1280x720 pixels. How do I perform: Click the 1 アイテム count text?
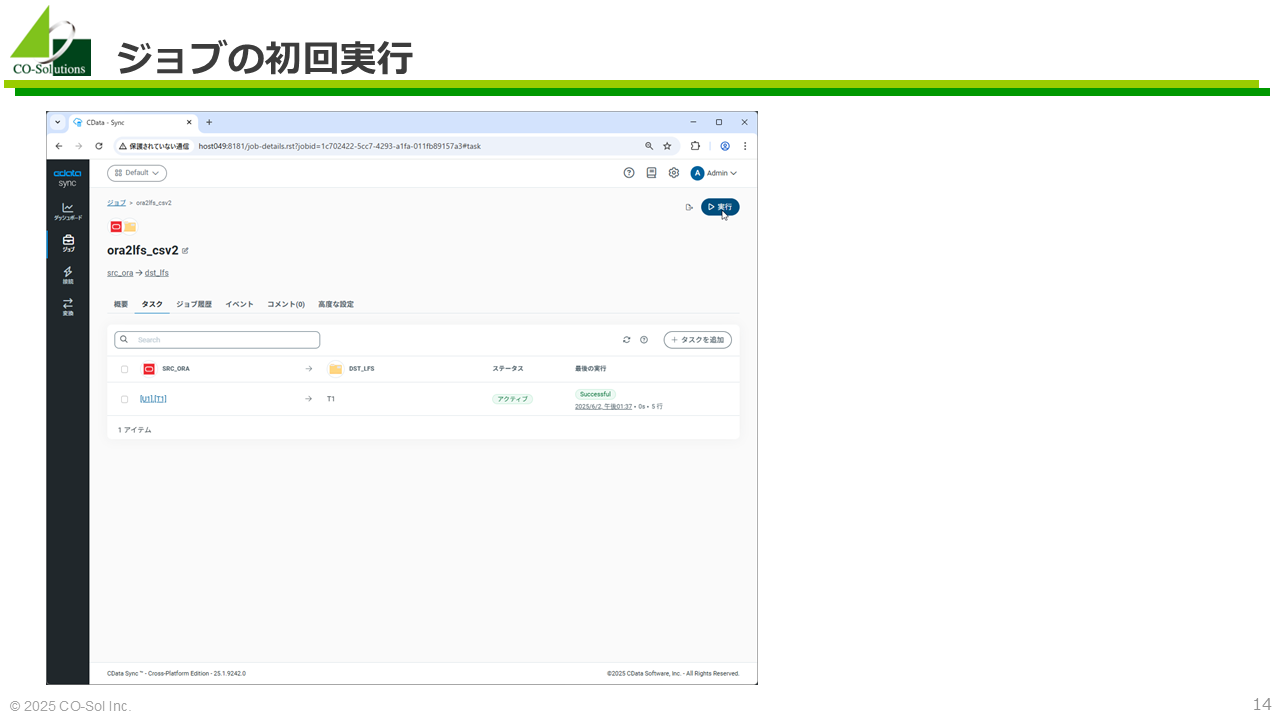[x=135, y=430]
